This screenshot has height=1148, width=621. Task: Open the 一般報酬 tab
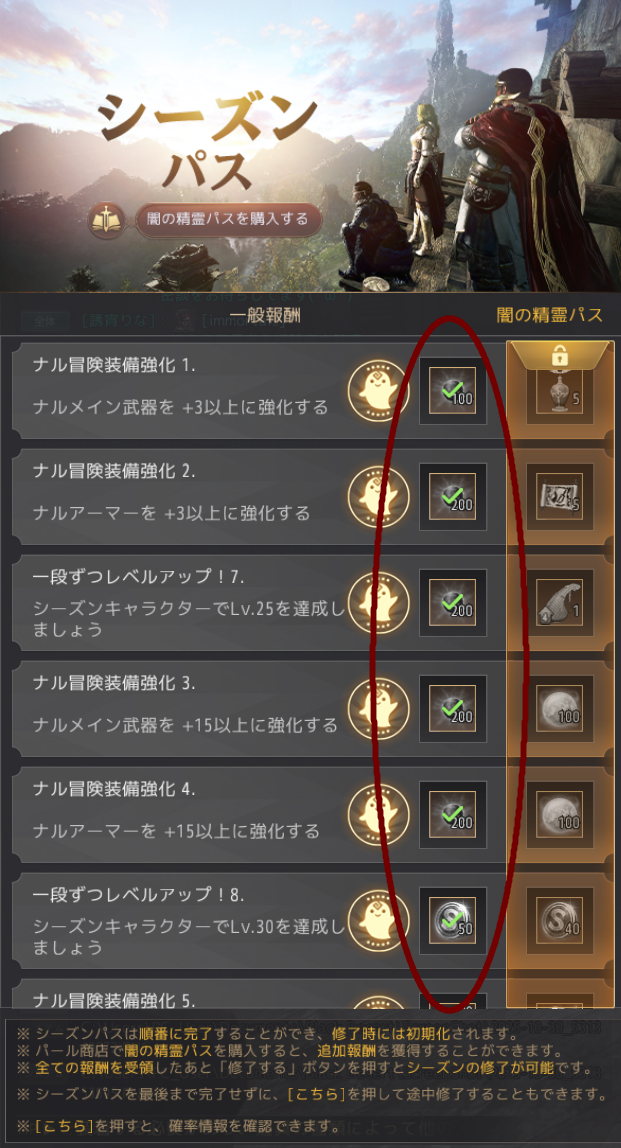(264, 316)
